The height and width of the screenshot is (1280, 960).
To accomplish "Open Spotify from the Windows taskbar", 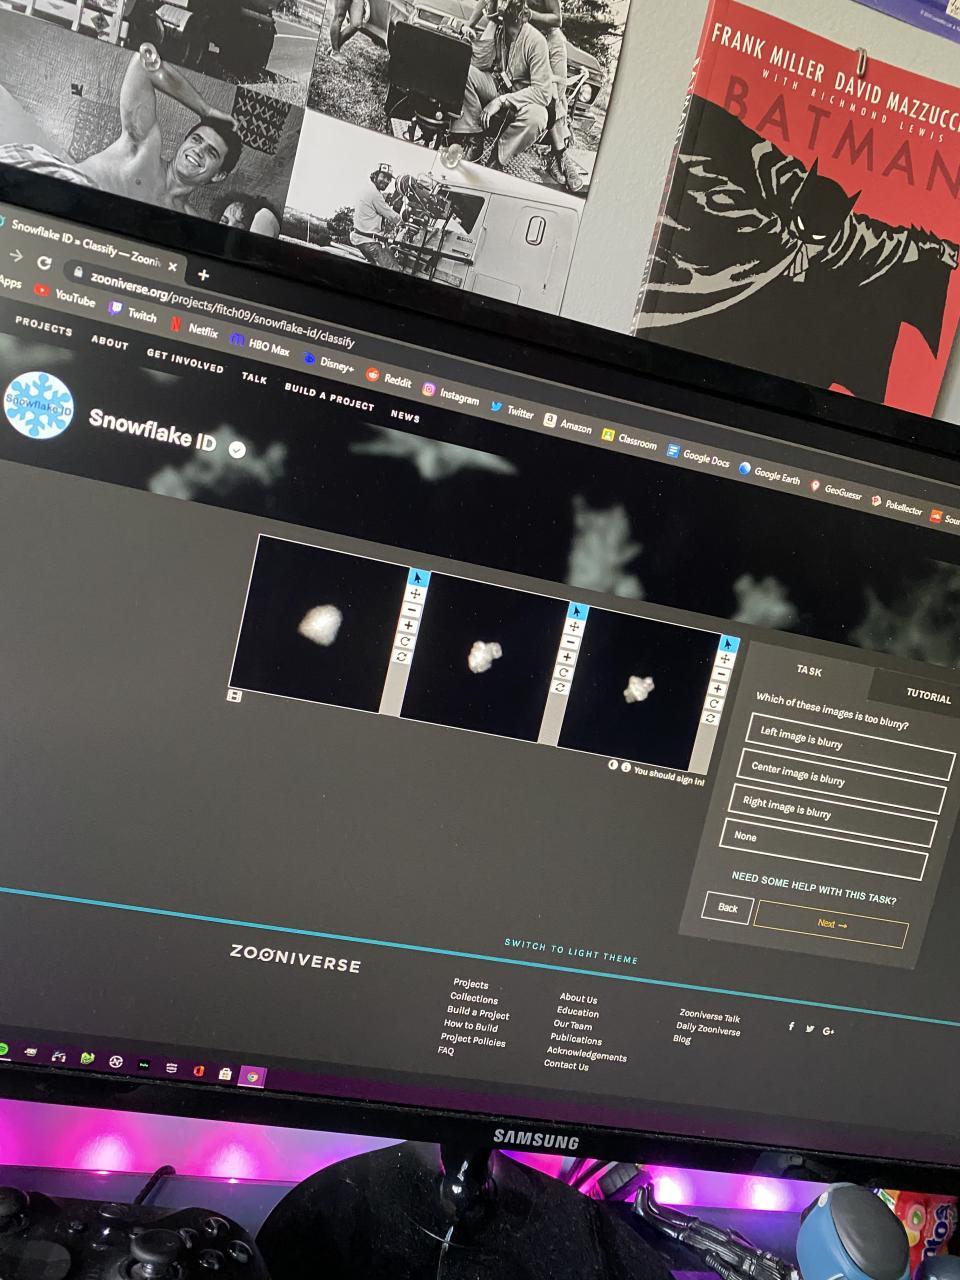I will click(x=4, y=1049).
